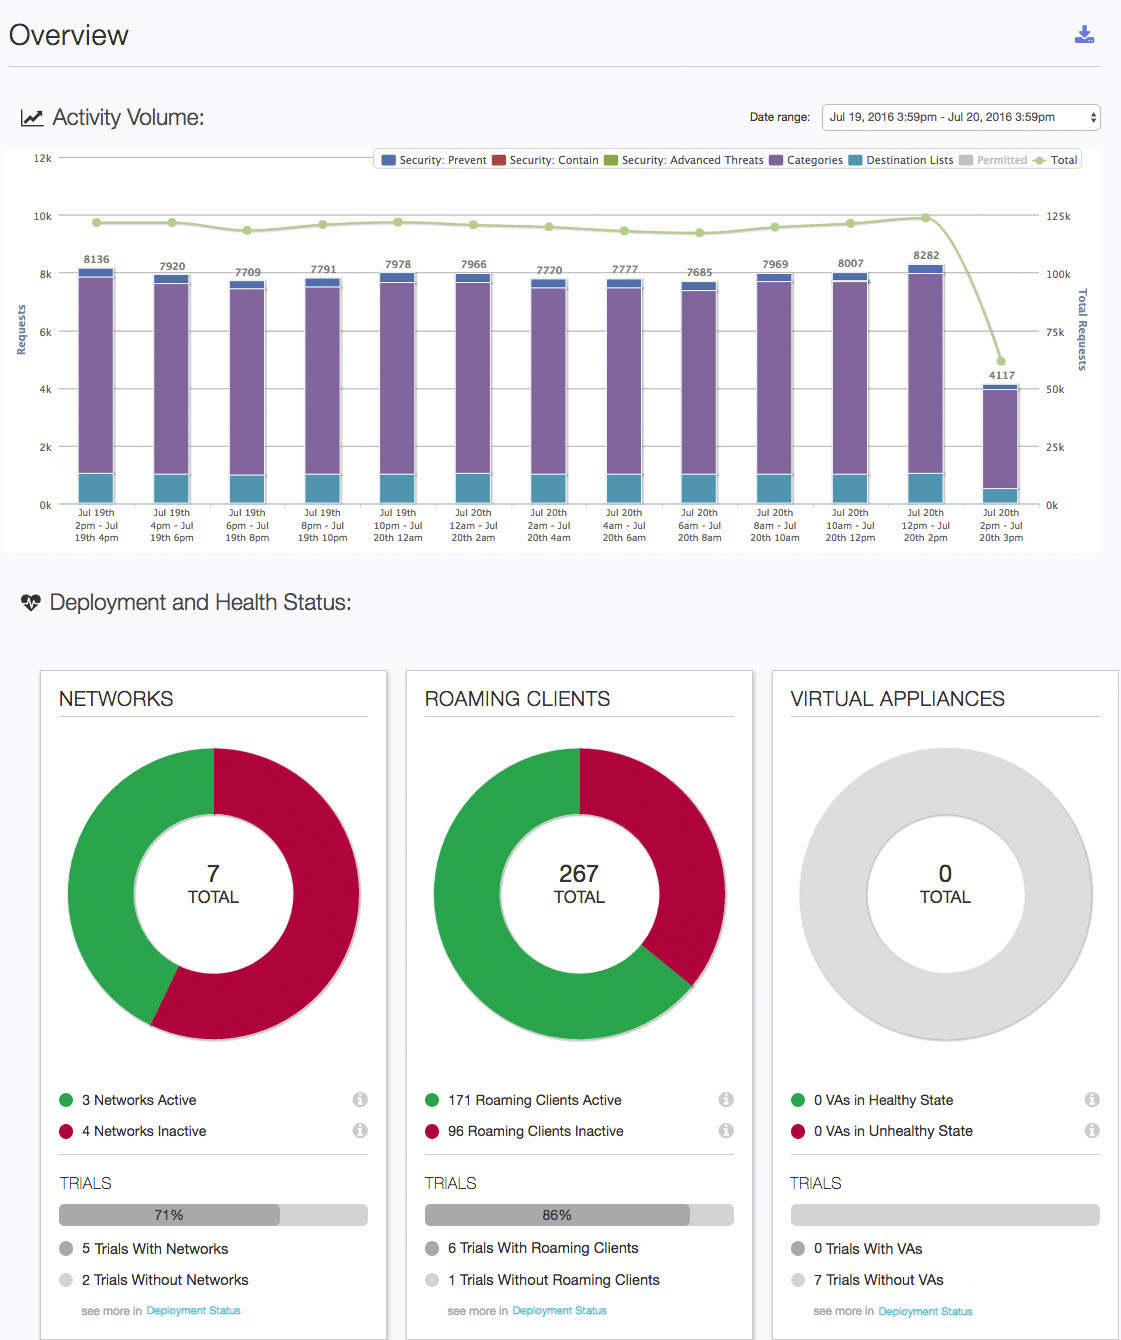
Task: Click the ROAMING CLIENTS card heading
Action: tap(517, 699)
